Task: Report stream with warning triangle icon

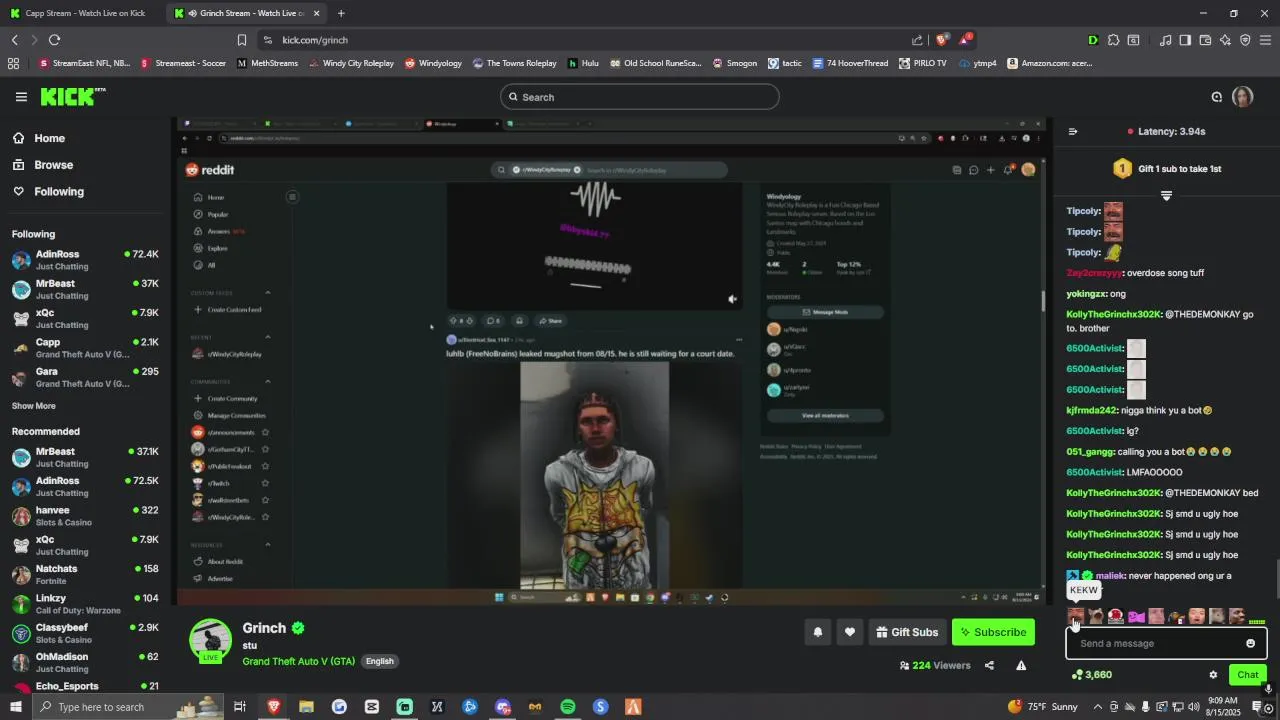Action: (x=1021, y=666)
